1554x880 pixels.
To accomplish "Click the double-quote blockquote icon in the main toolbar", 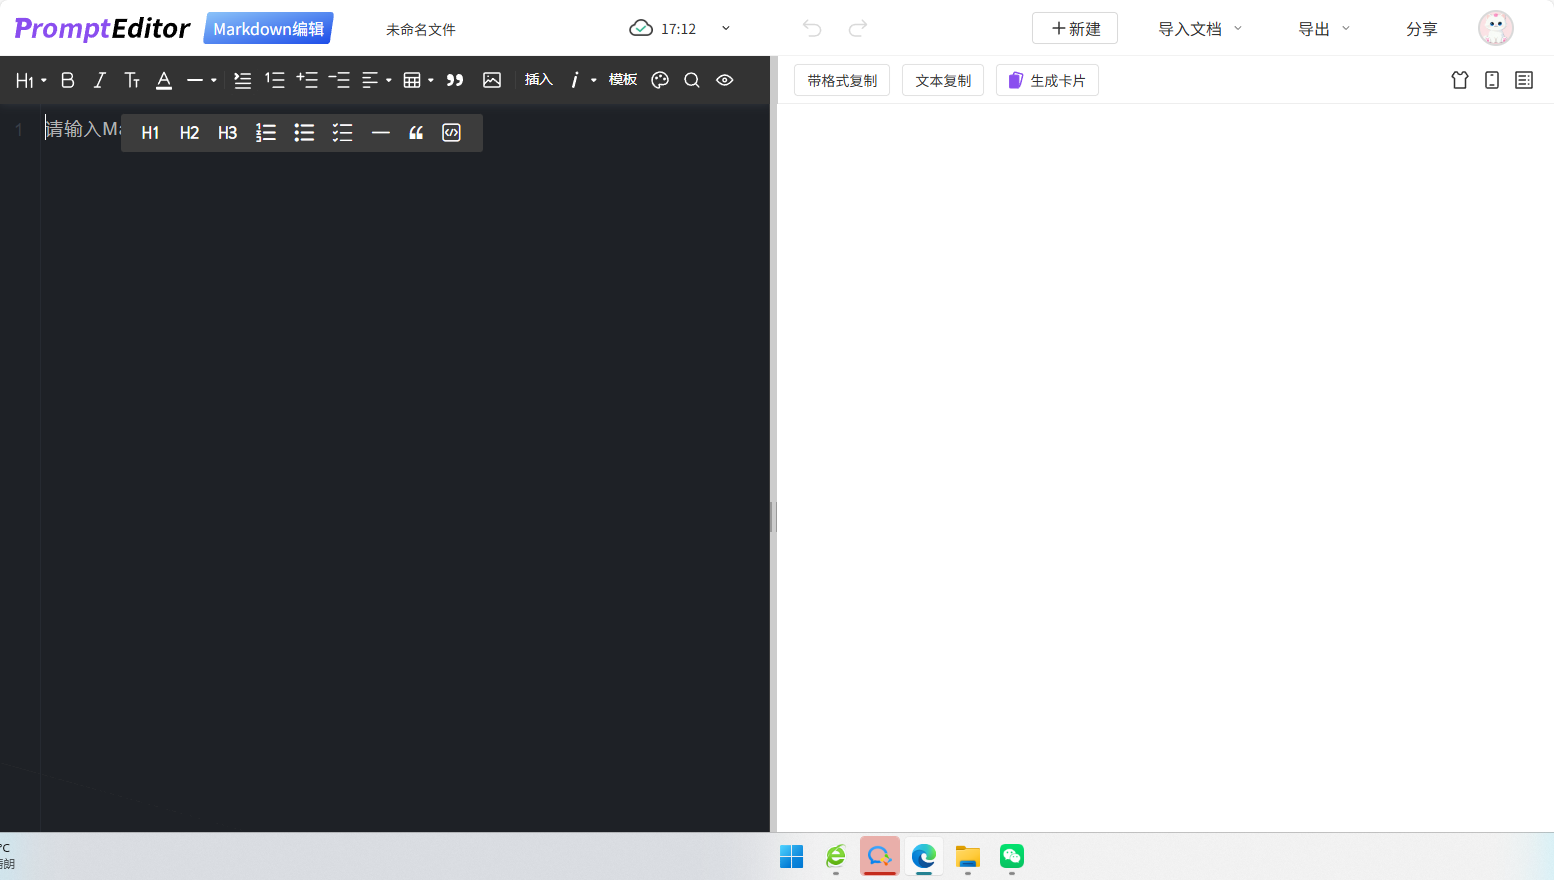I will (x=455, y=80).
